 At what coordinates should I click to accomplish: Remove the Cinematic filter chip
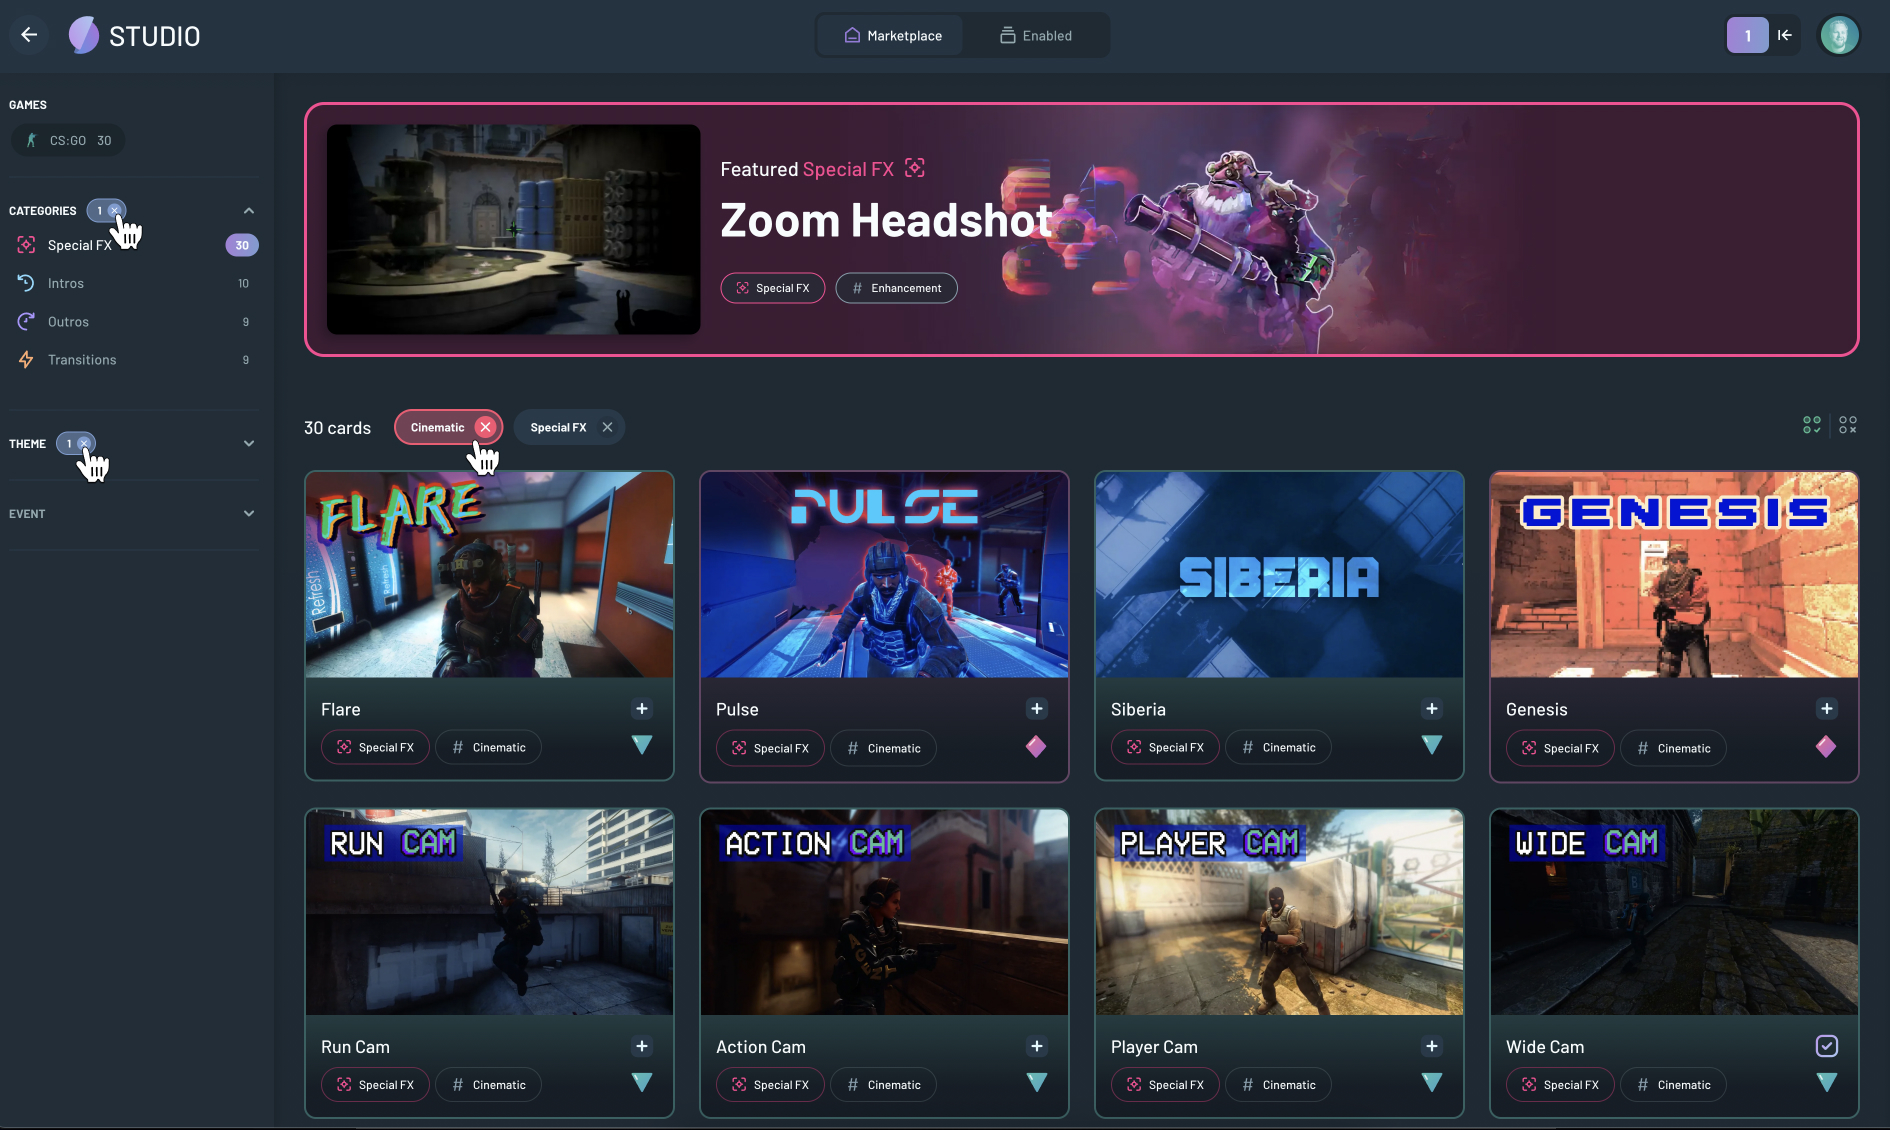485,427
